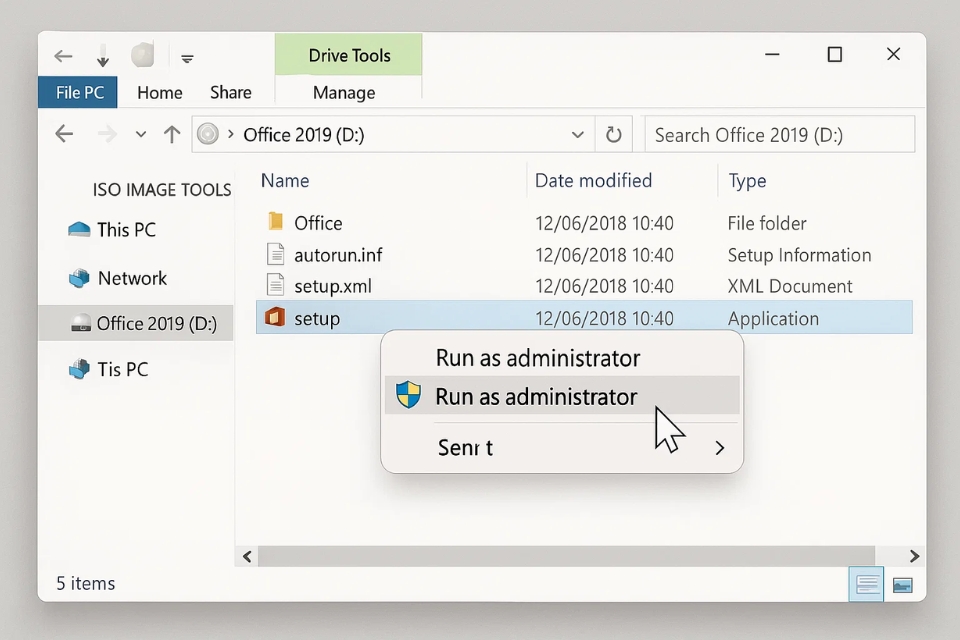Click the orange Office setup application icon
The height and width of the screenshot is (640, 960).
[275, 317]
